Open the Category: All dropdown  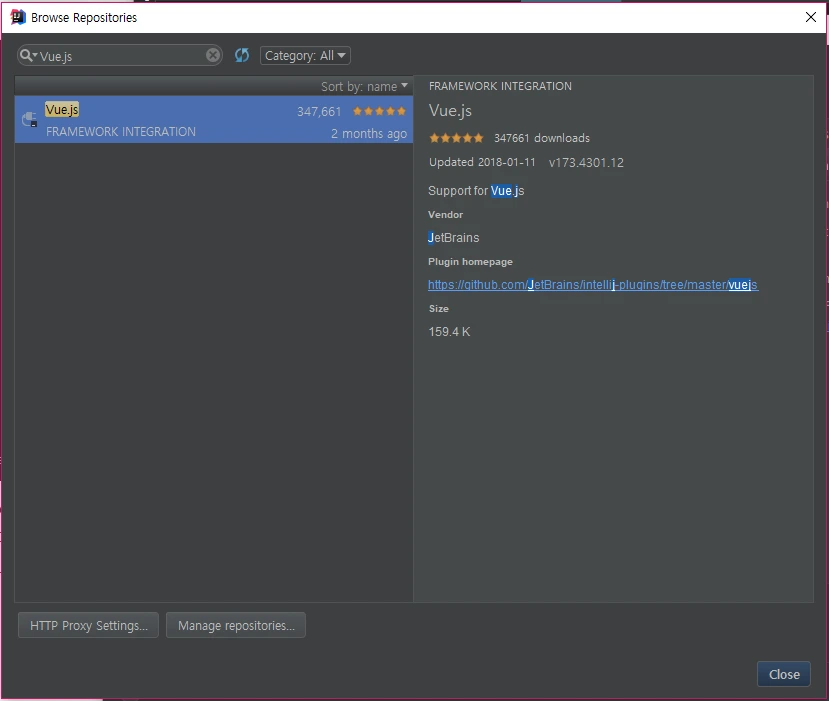[x=305, y=56]
